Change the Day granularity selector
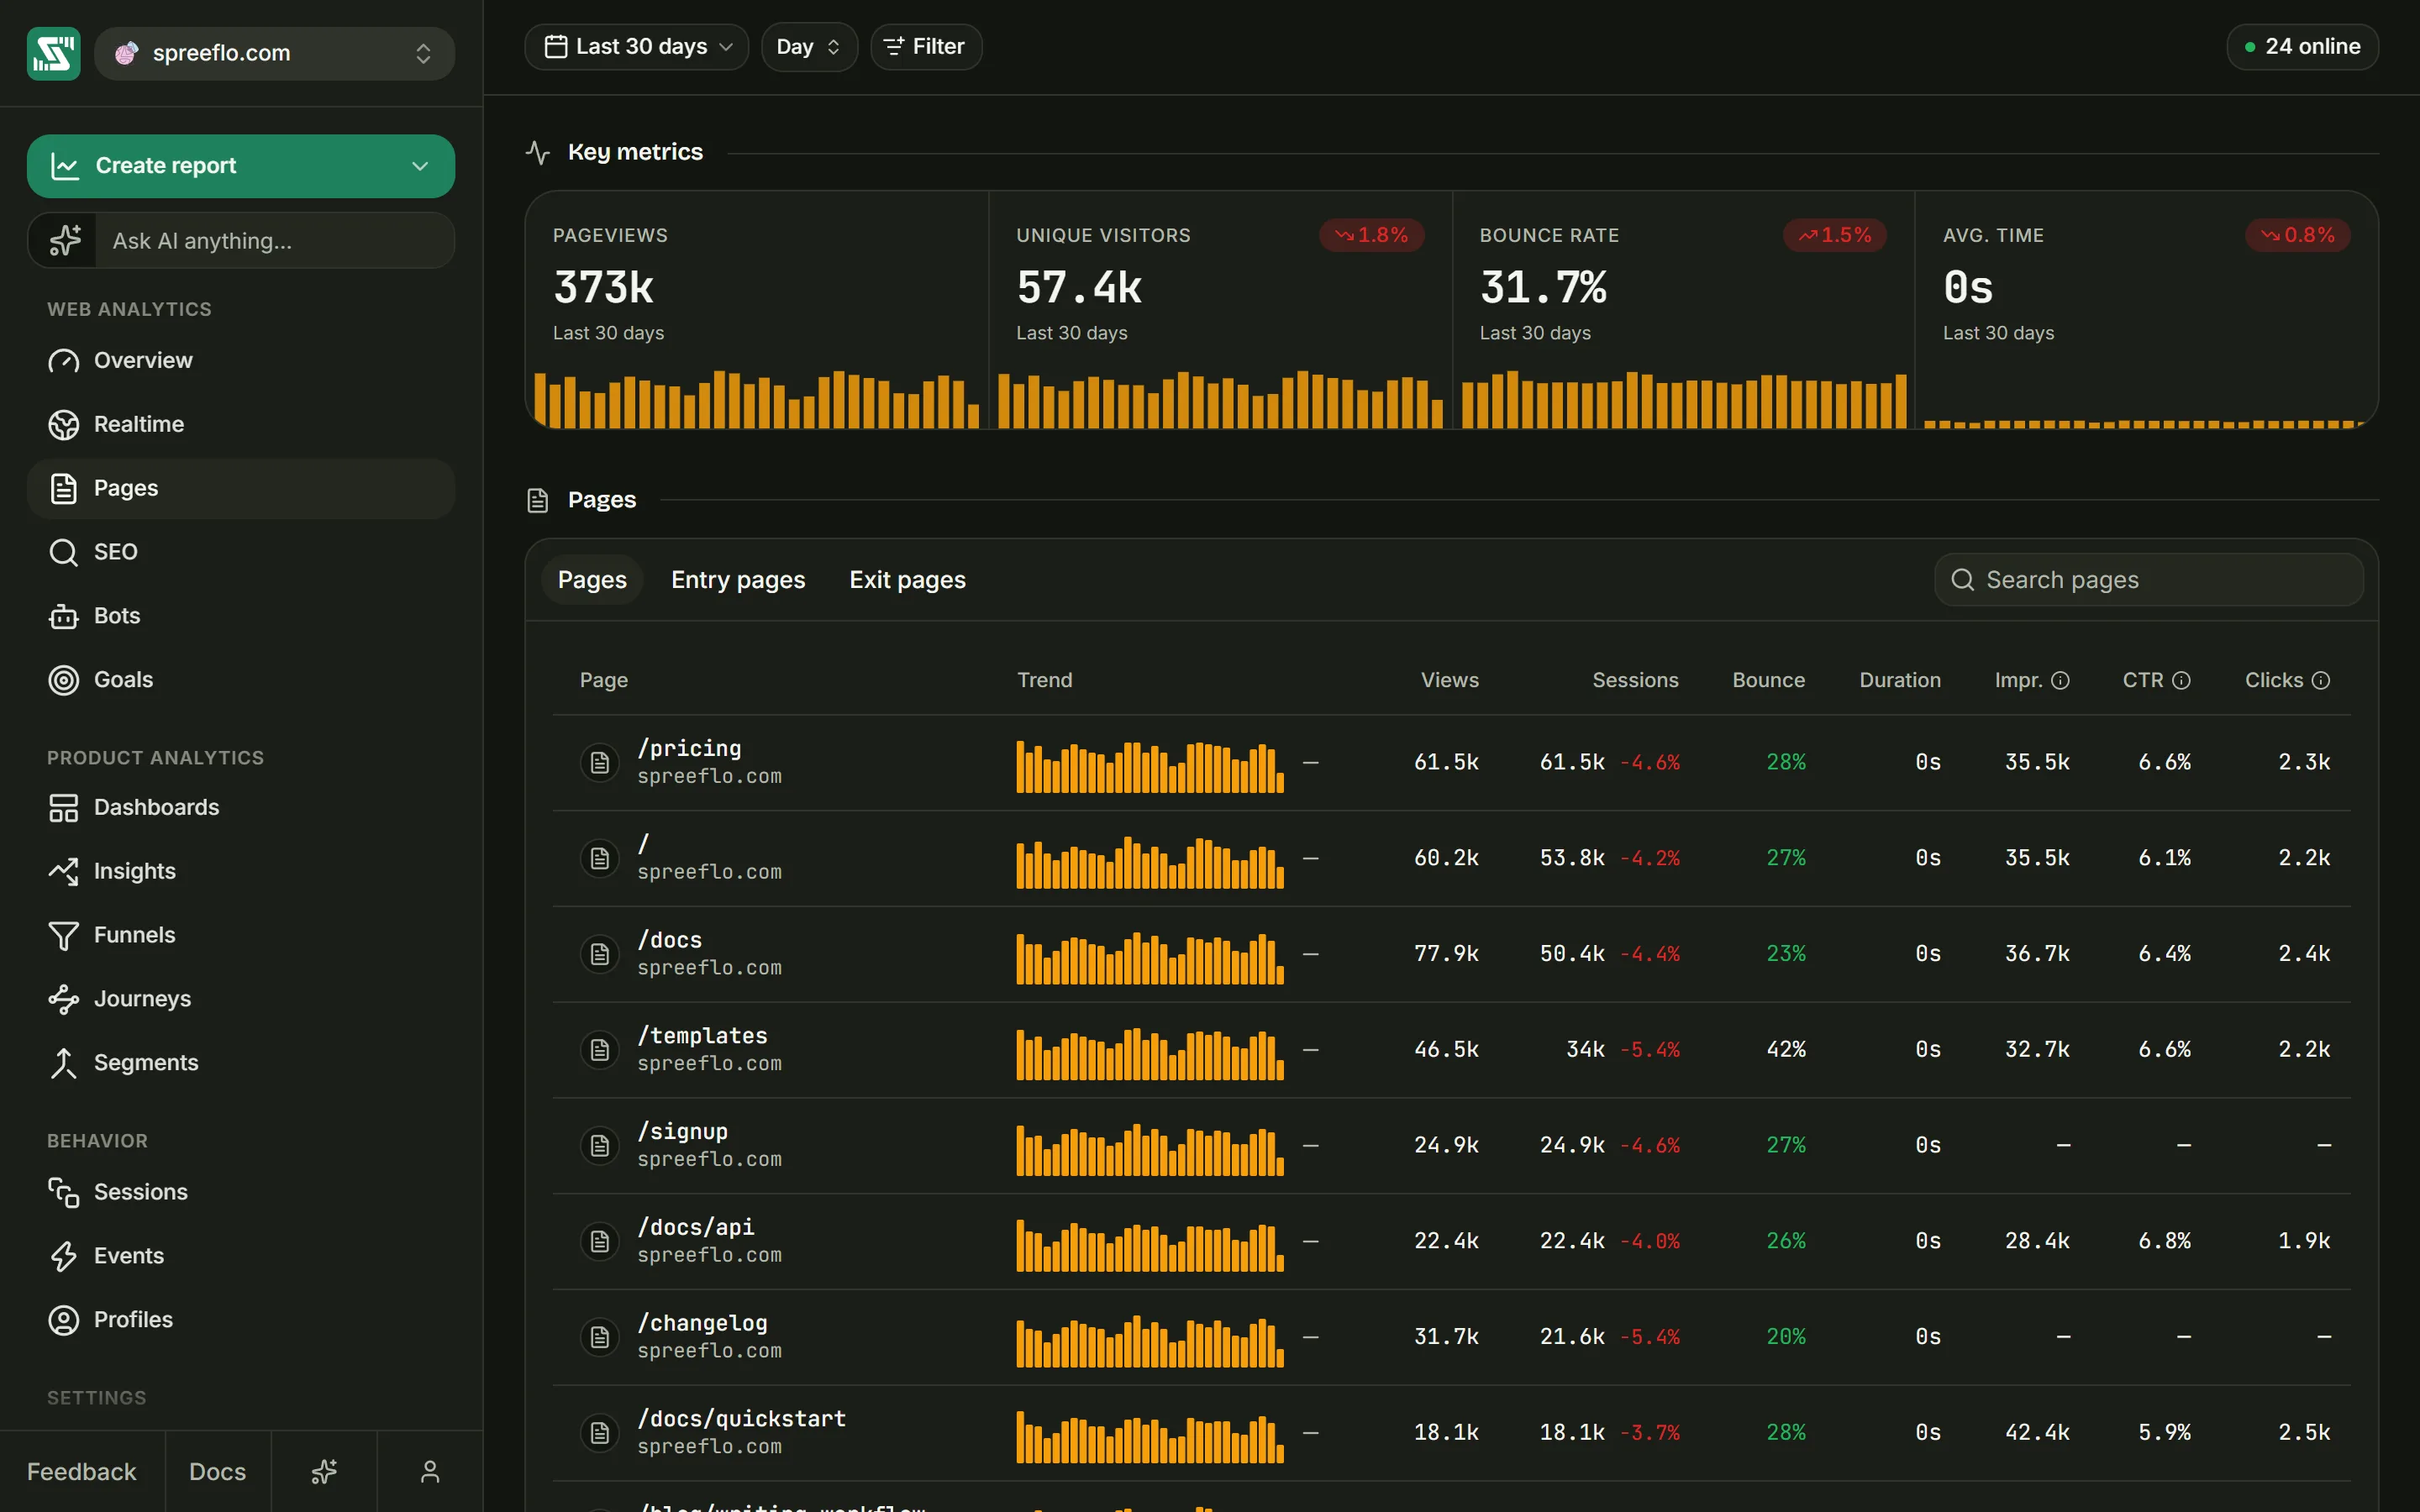This screenshot has width=2420, height=1512. point(809,47)
